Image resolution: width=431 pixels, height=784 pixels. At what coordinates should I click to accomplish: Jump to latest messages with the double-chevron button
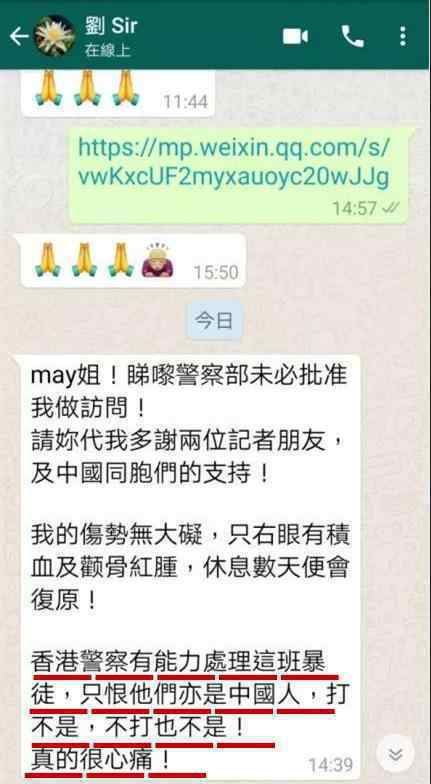[x=395, y=754]
